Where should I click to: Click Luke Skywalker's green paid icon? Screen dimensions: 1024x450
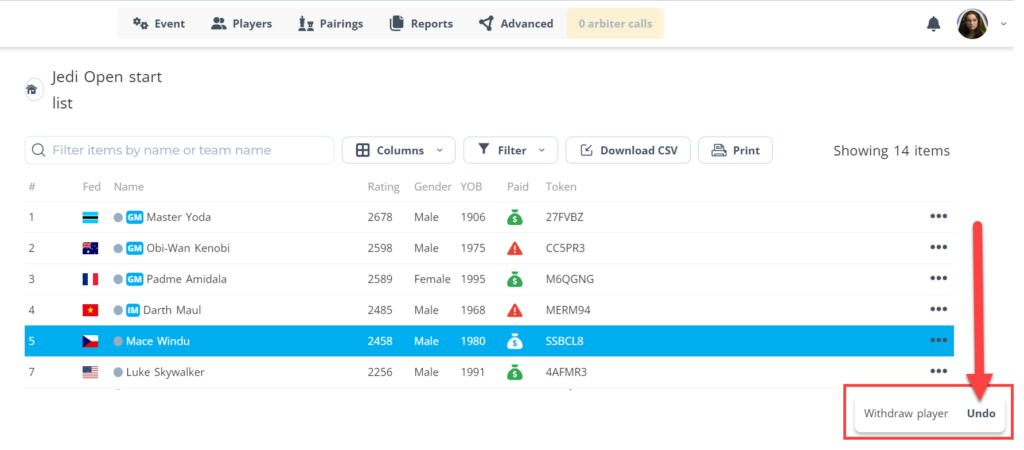point(515,372)
